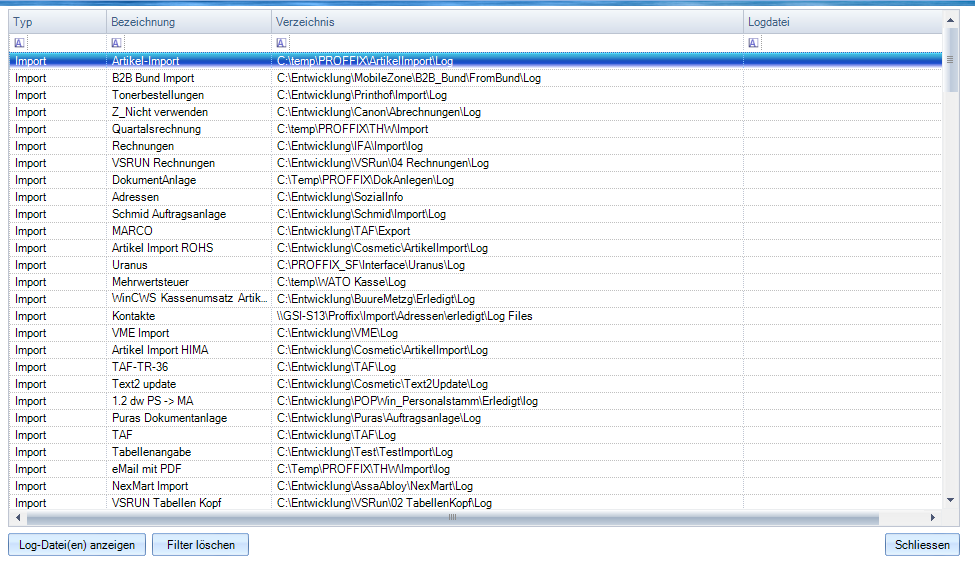Select the B2B Bund Import row
Screen dimensions: 975x576
click(x=153, y=78)
